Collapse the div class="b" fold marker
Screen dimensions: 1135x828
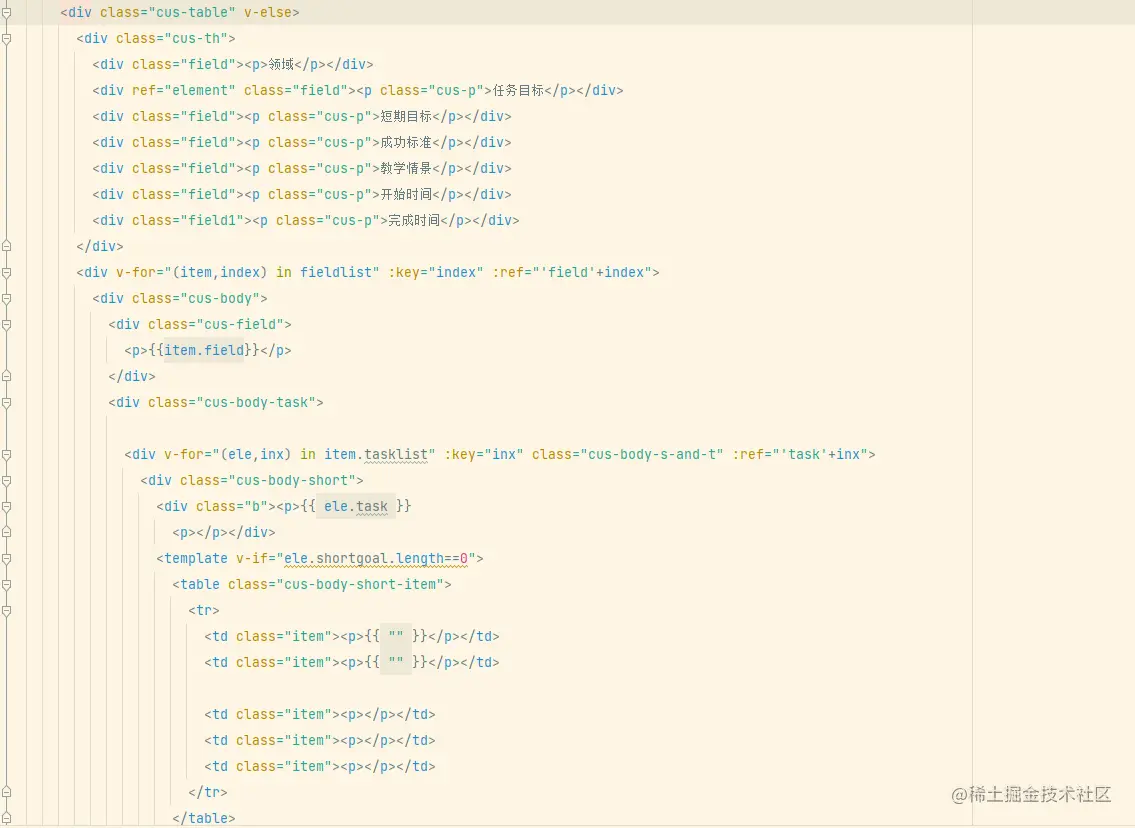coord(7,507)
